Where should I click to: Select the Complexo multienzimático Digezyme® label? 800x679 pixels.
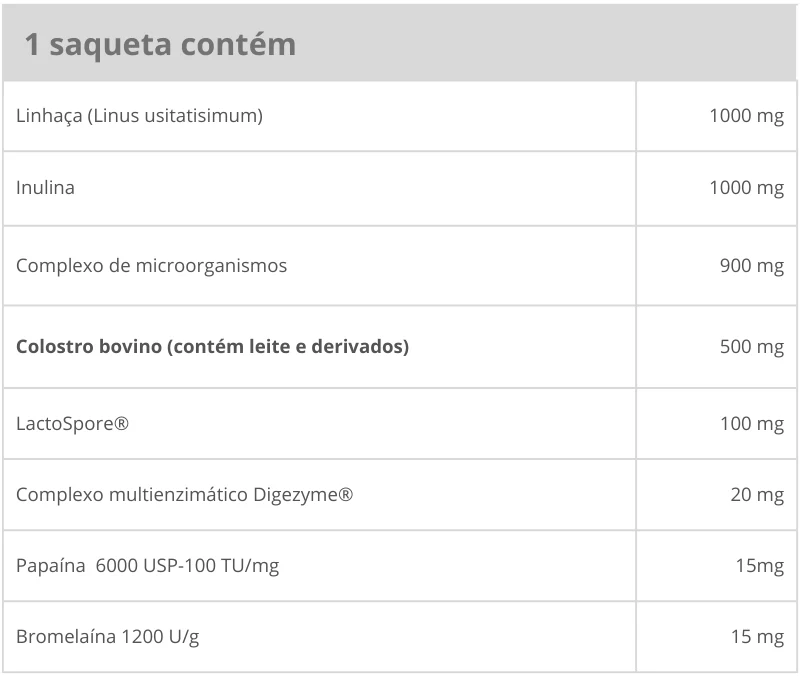tap(184, 495)
